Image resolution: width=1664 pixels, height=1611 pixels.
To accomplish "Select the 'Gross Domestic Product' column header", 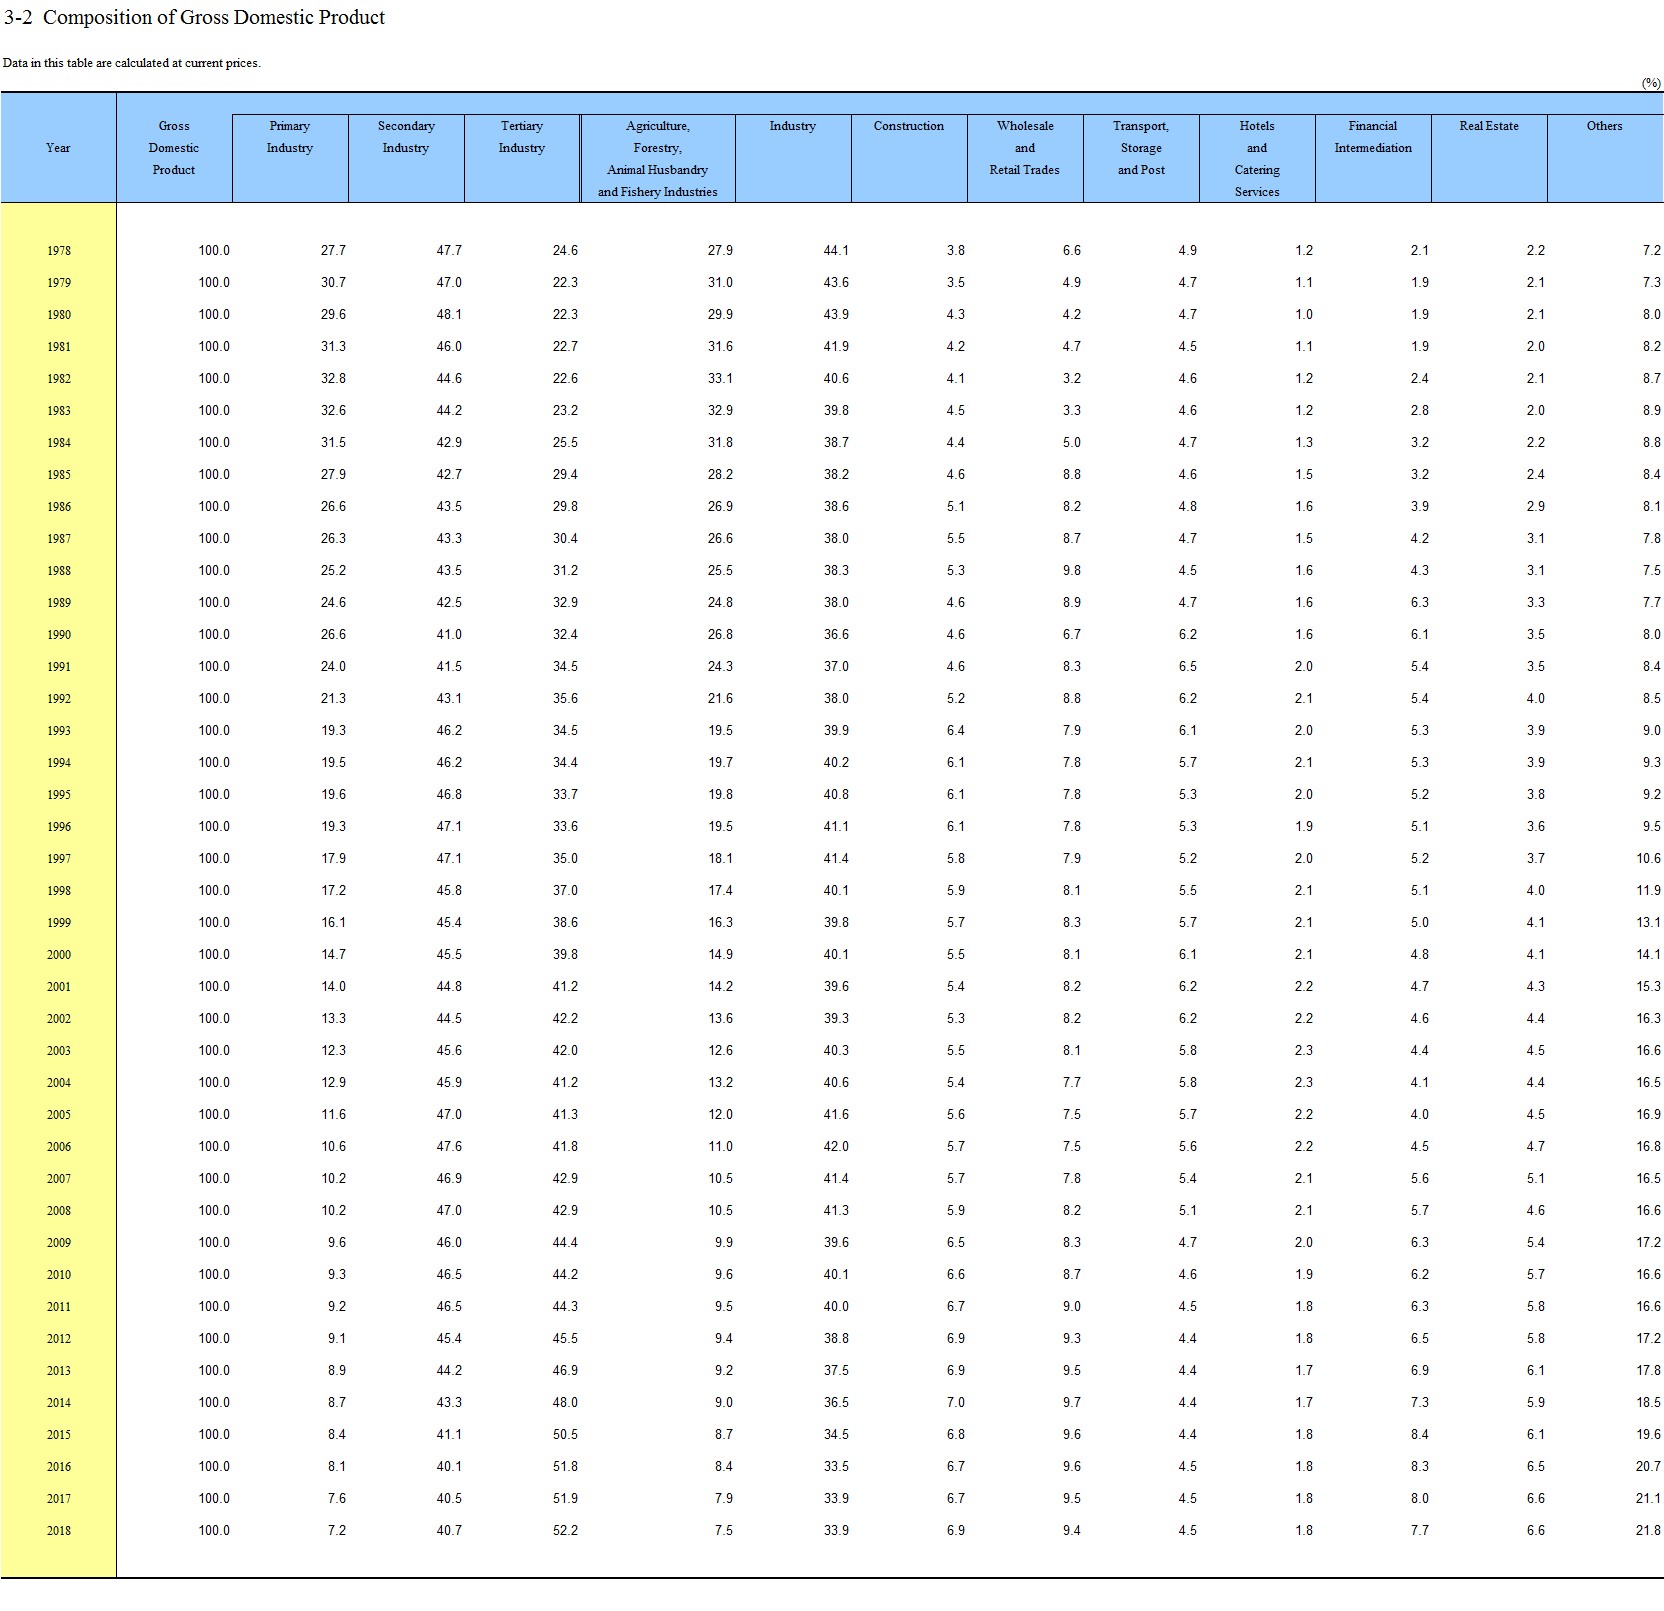I will tap(174, 148).
